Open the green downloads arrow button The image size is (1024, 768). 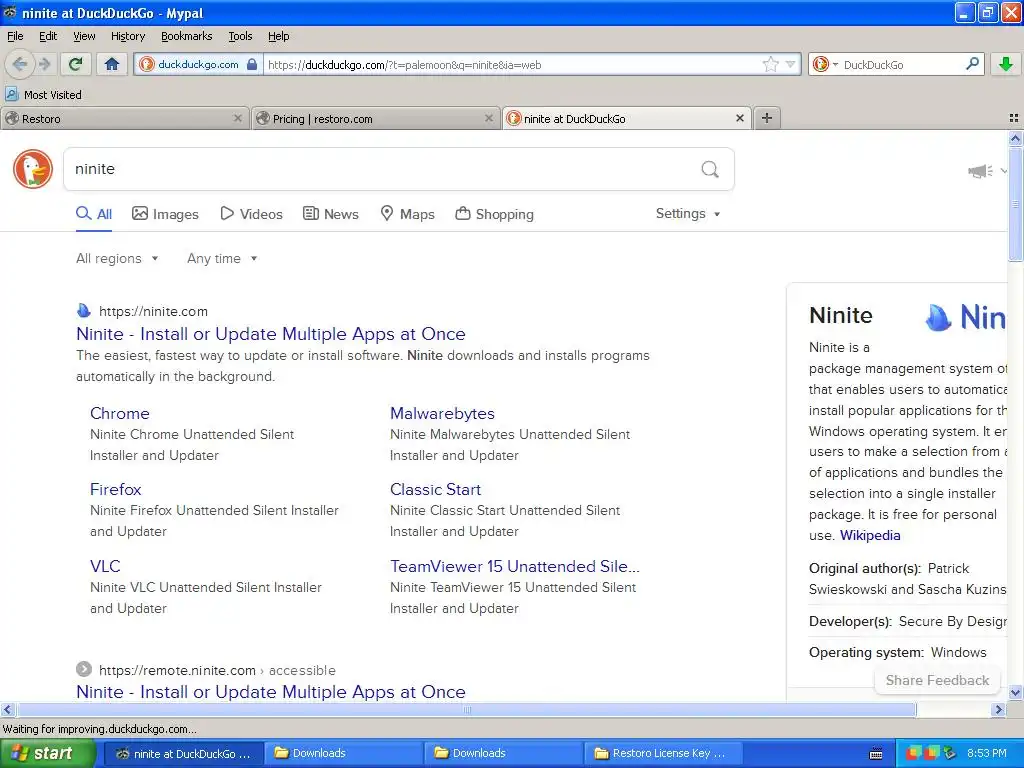(1006, 64)
